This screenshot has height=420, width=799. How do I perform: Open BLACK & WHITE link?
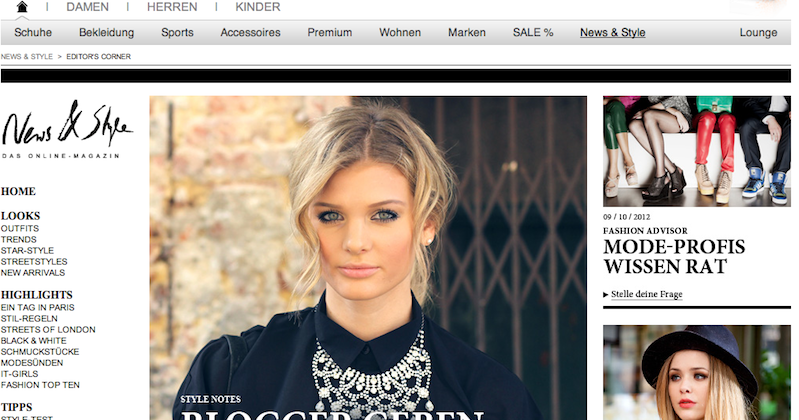click(34, 341)
